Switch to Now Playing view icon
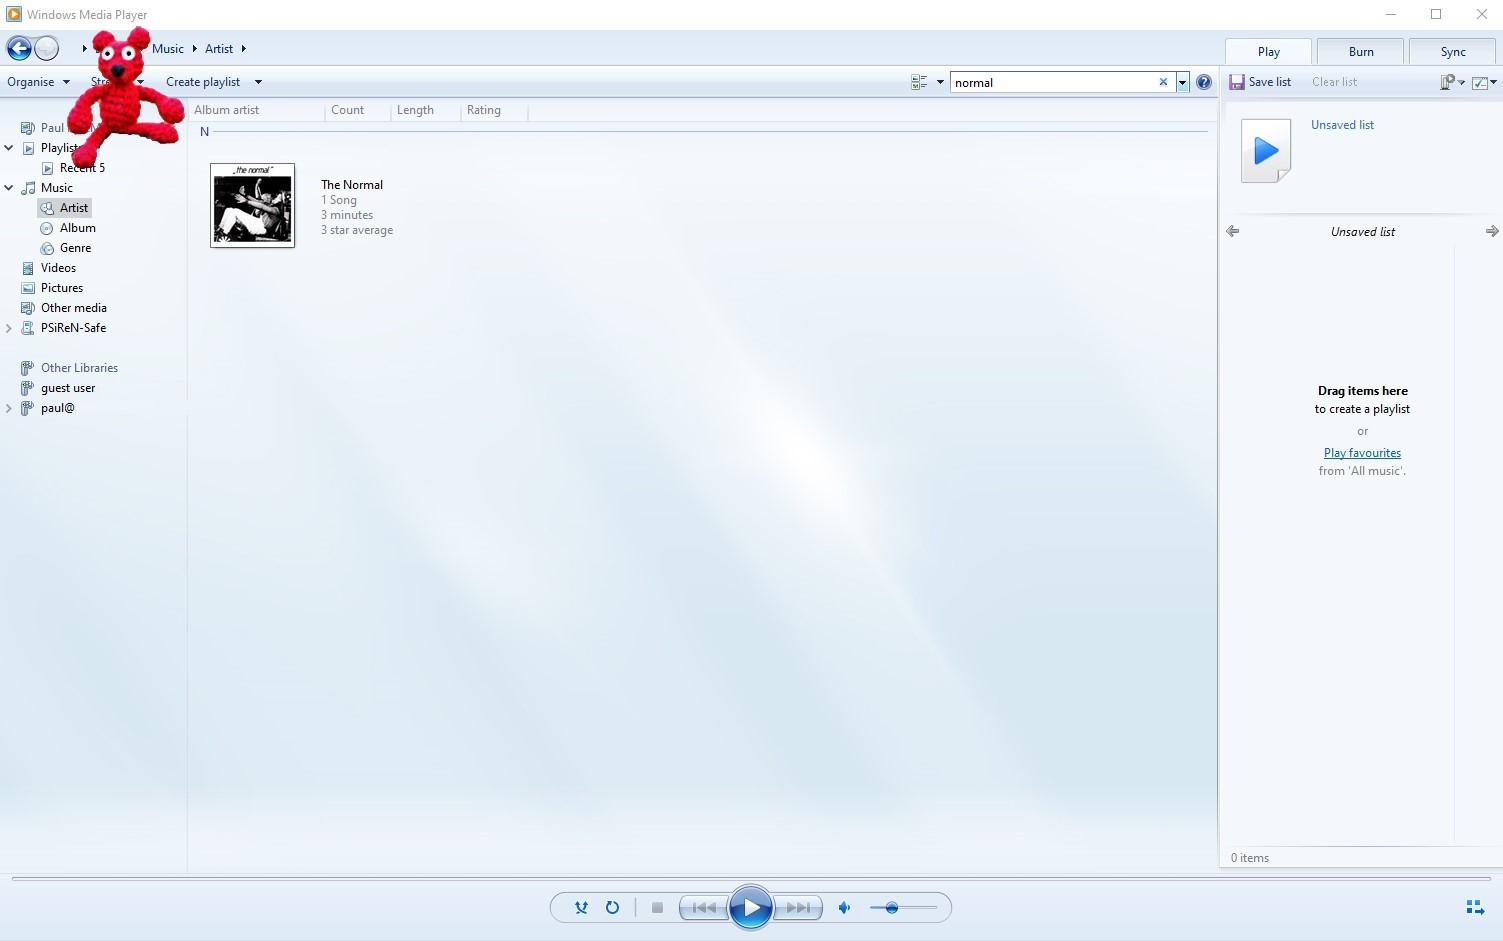 tap(1475, 907)
